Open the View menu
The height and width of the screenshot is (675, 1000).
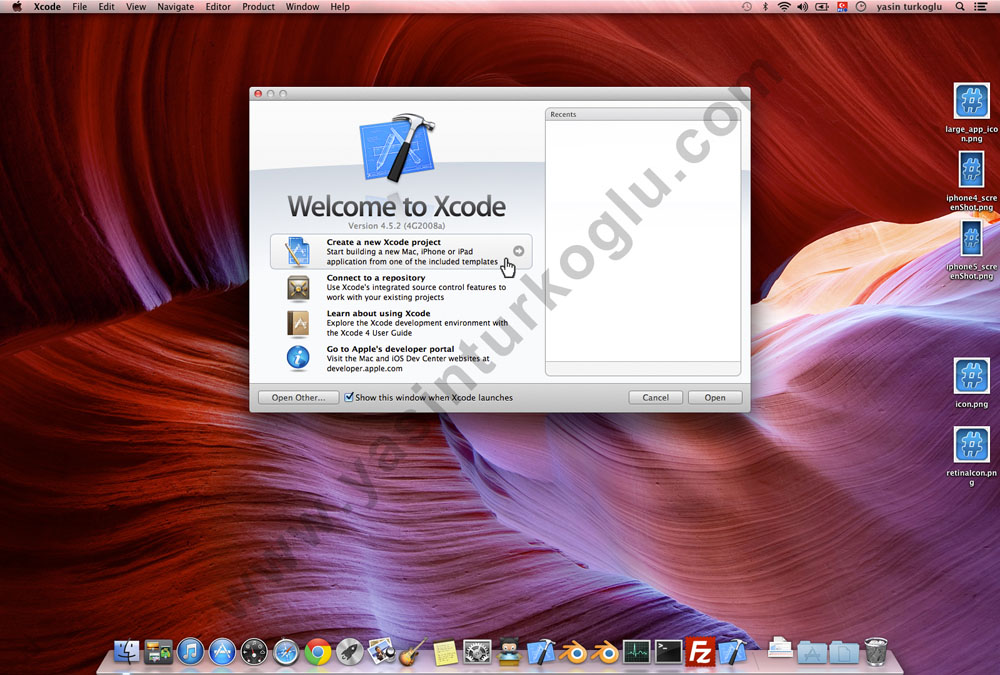pos(136,6)
